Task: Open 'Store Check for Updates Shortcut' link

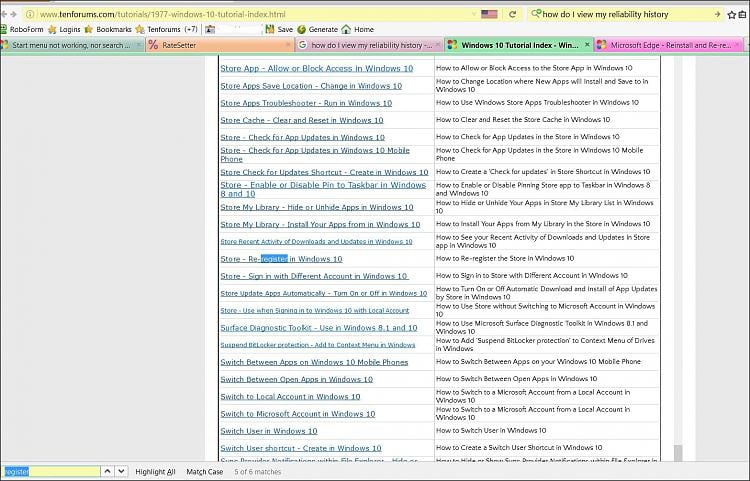Action: click(x=324, y=172)
